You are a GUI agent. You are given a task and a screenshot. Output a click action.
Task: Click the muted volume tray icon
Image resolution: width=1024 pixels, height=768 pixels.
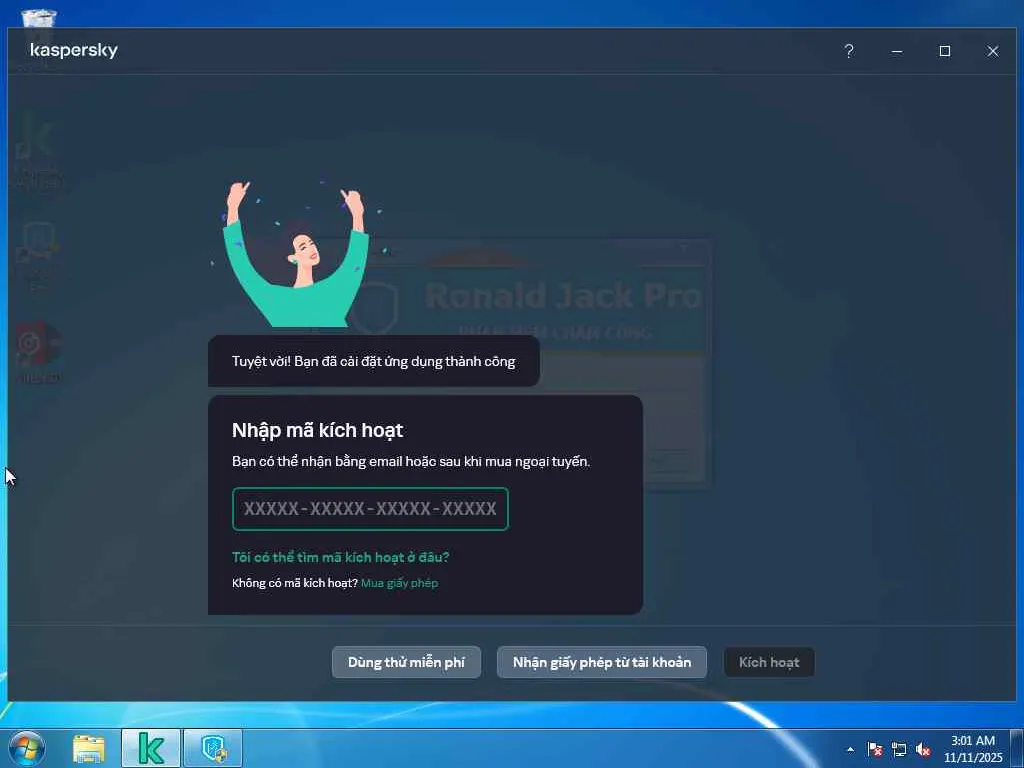coord(923,749)
